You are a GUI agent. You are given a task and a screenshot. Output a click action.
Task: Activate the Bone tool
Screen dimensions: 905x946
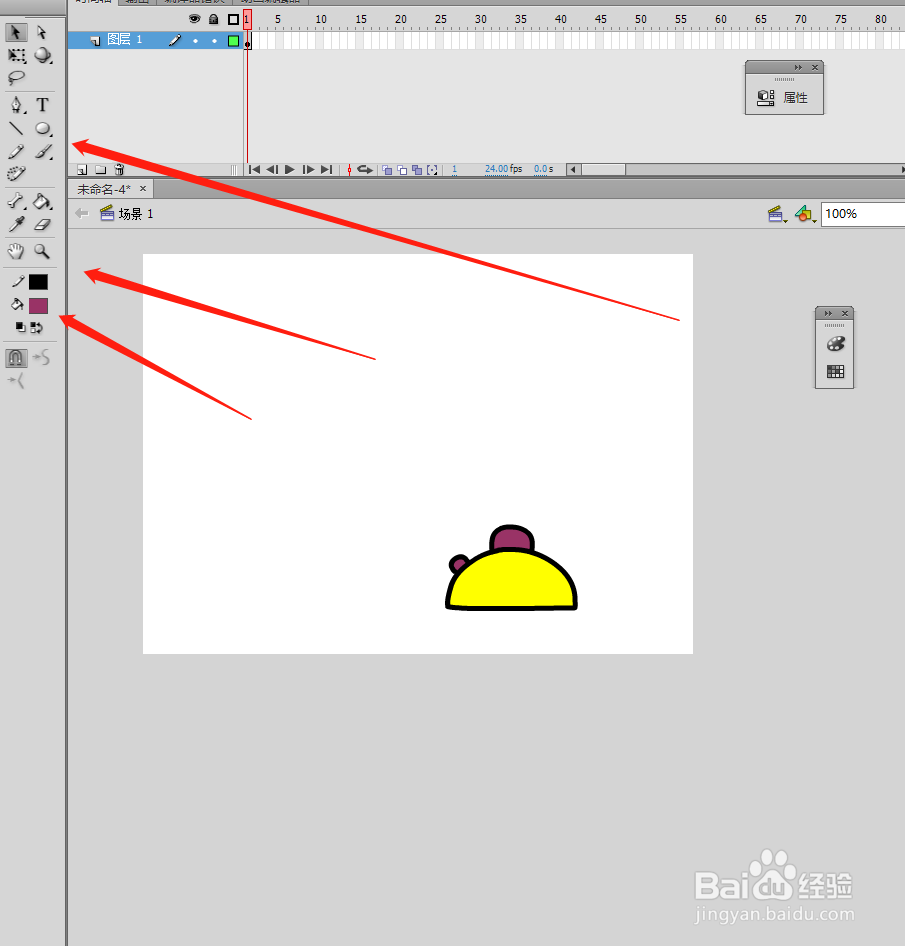click(x=16, y=200)
